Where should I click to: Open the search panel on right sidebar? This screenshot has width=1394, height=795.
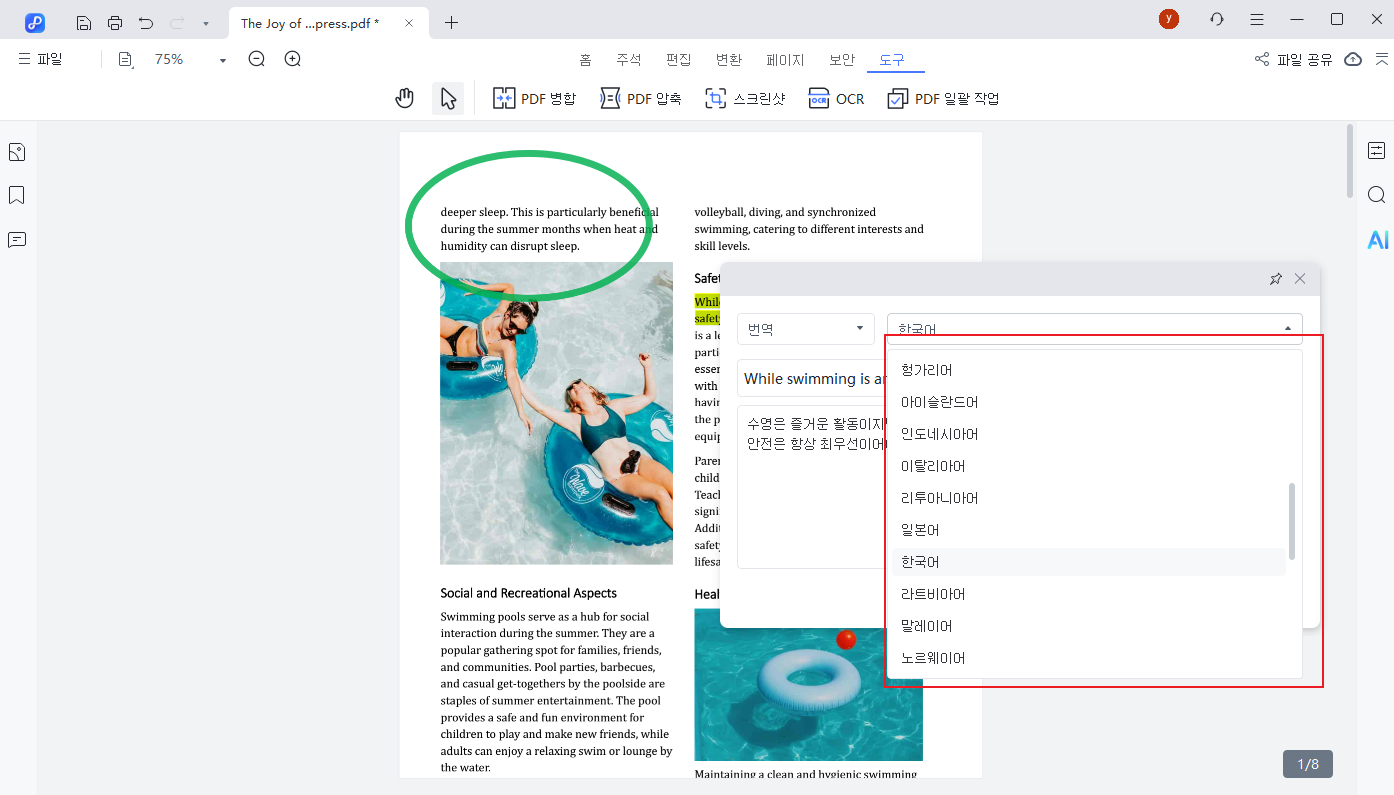pos(1377,195)
